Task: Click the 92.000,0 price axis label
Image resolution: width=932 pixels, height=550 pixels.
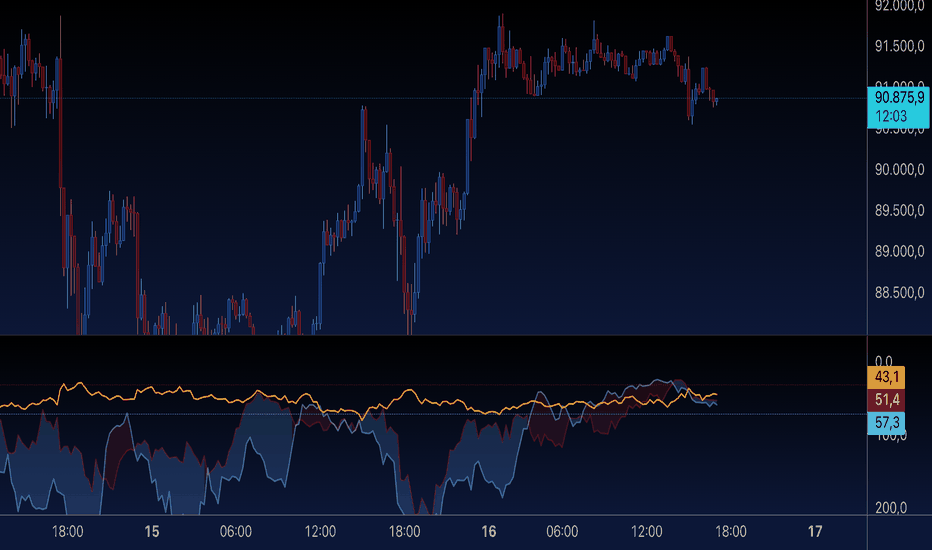Action: (x=899, y=6)
